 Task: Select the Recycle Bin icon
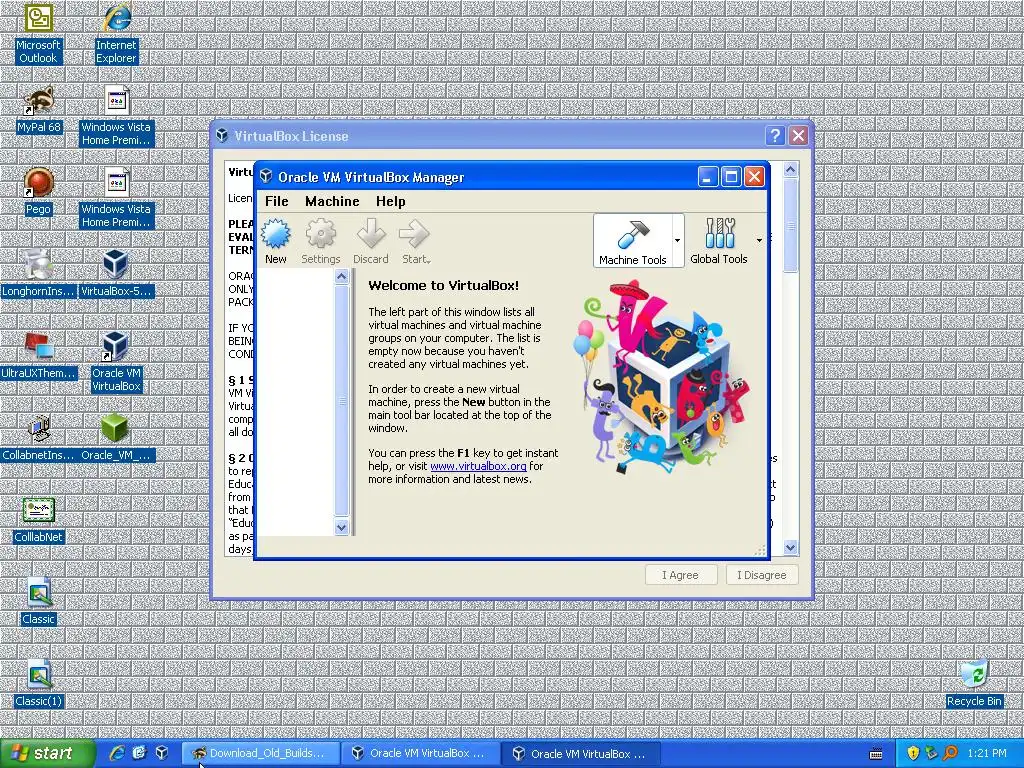click(x=974, y=683)
